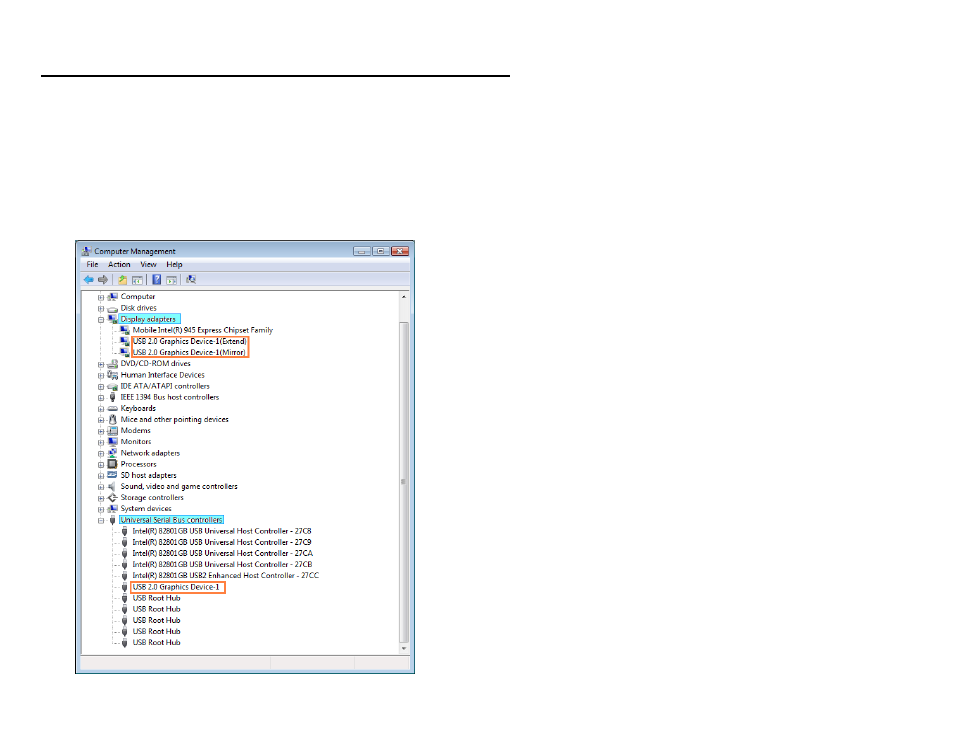Select Intel USB2 Enhanced Host Controller - 27CC
The image size is (954, 737).
coord(226,576)
